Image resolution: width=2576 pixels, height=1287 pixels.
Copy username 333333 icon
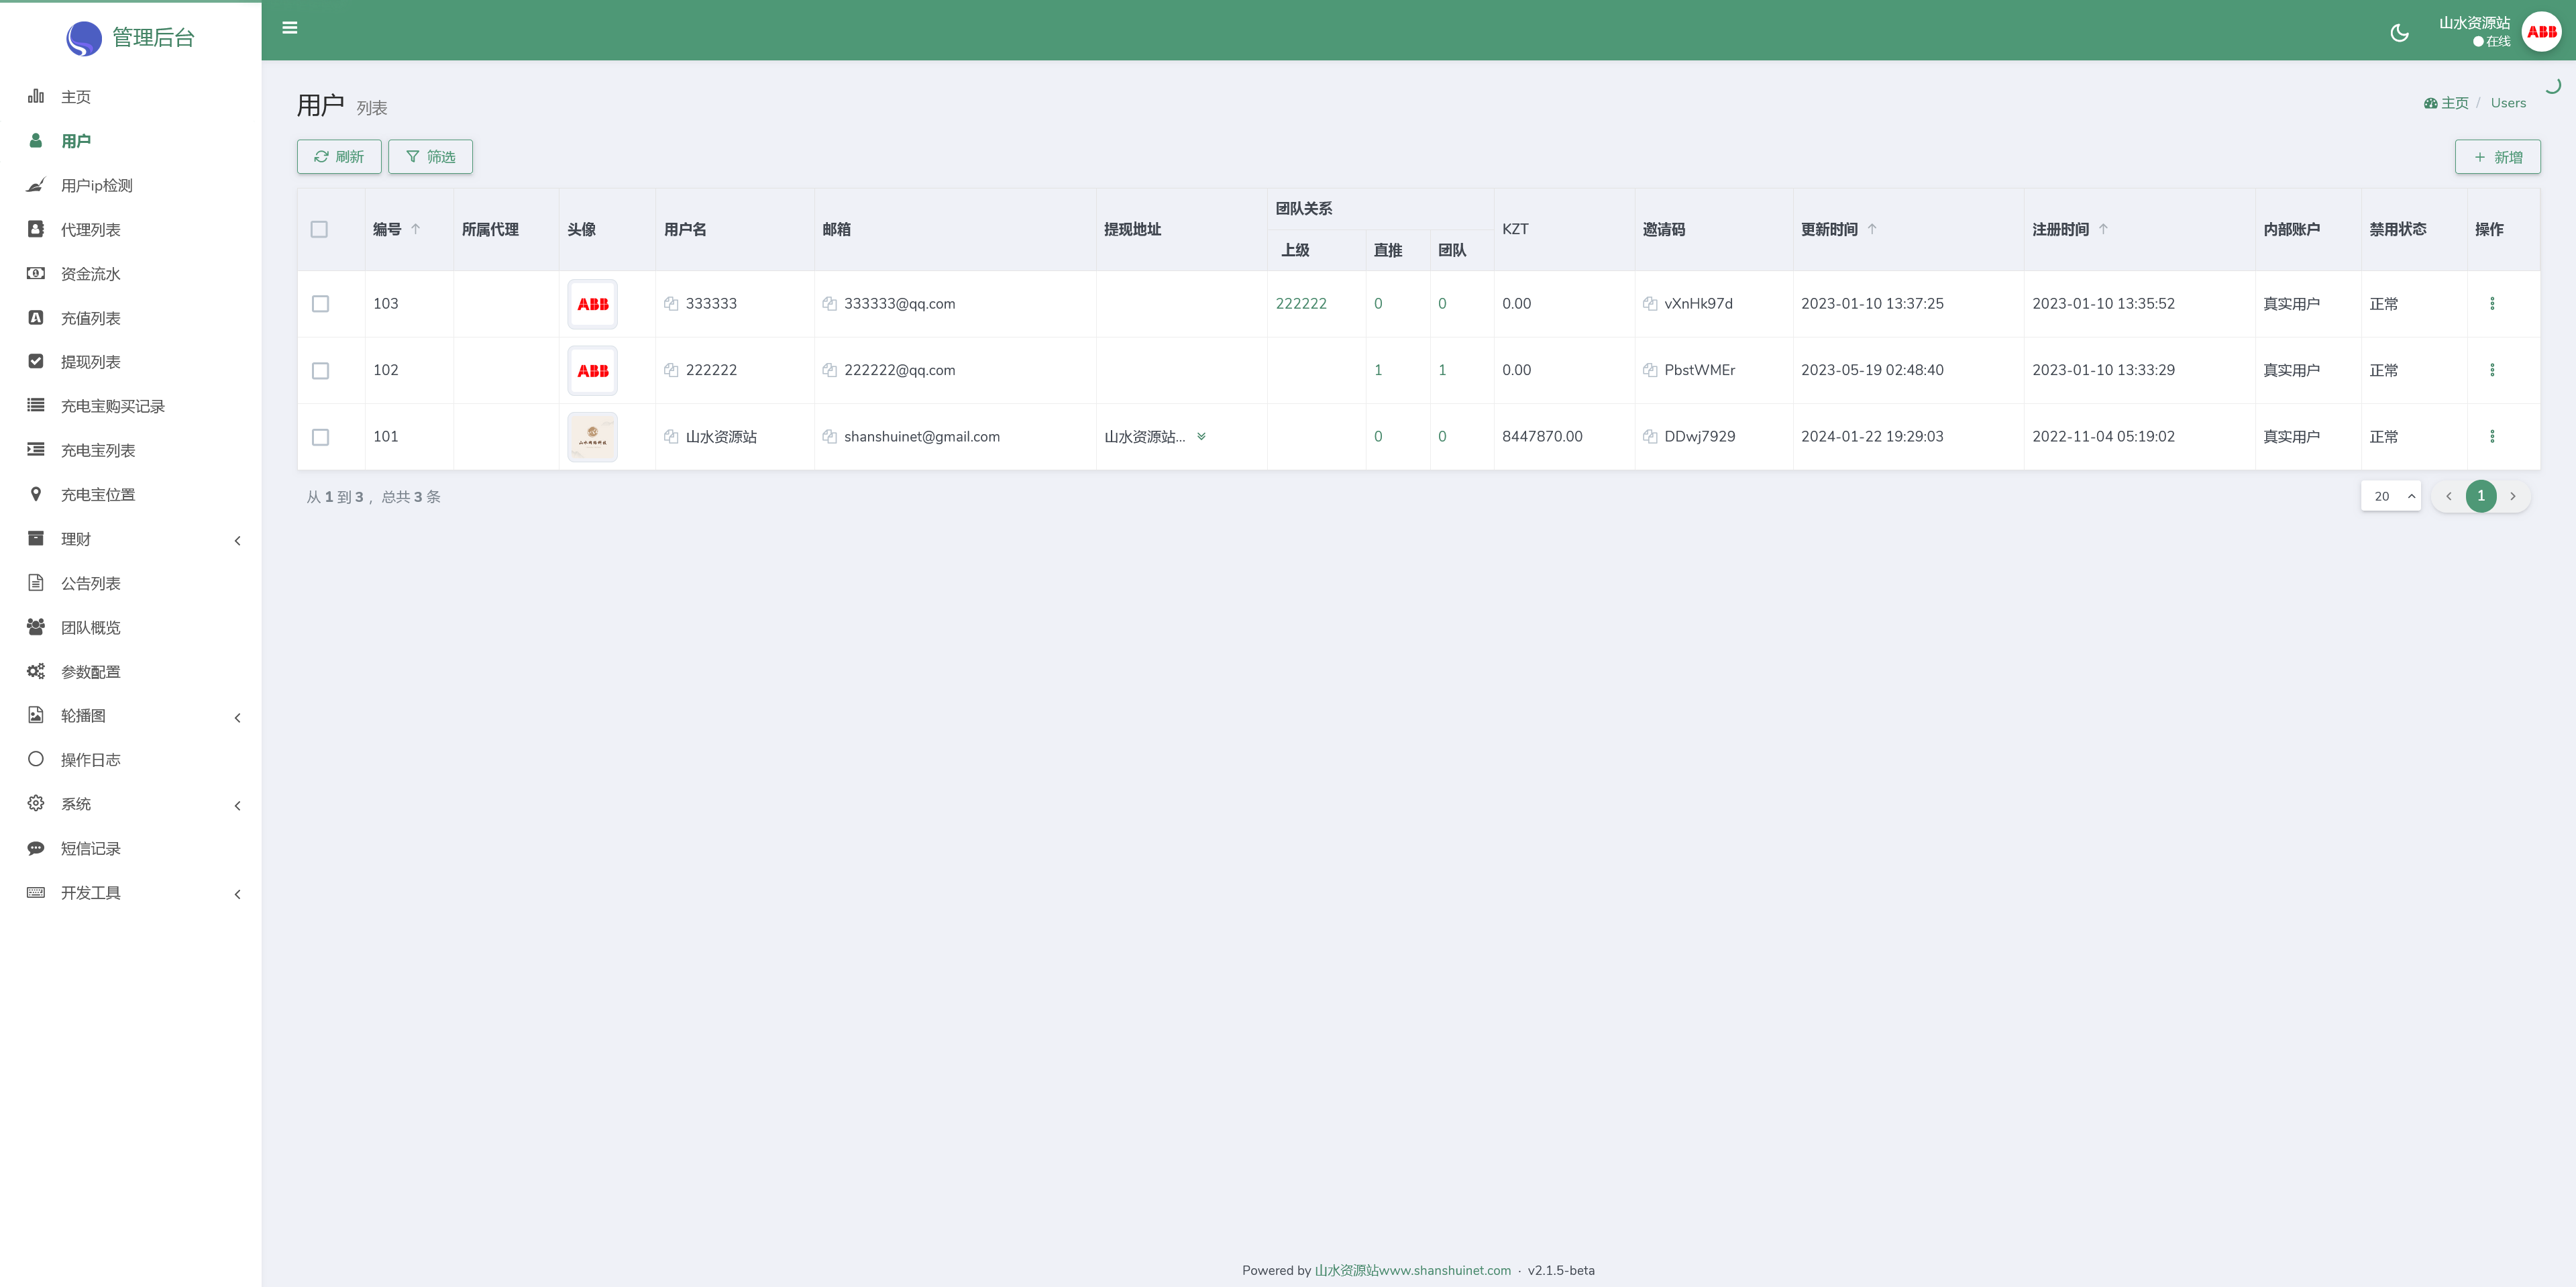[x=671, y=304]
